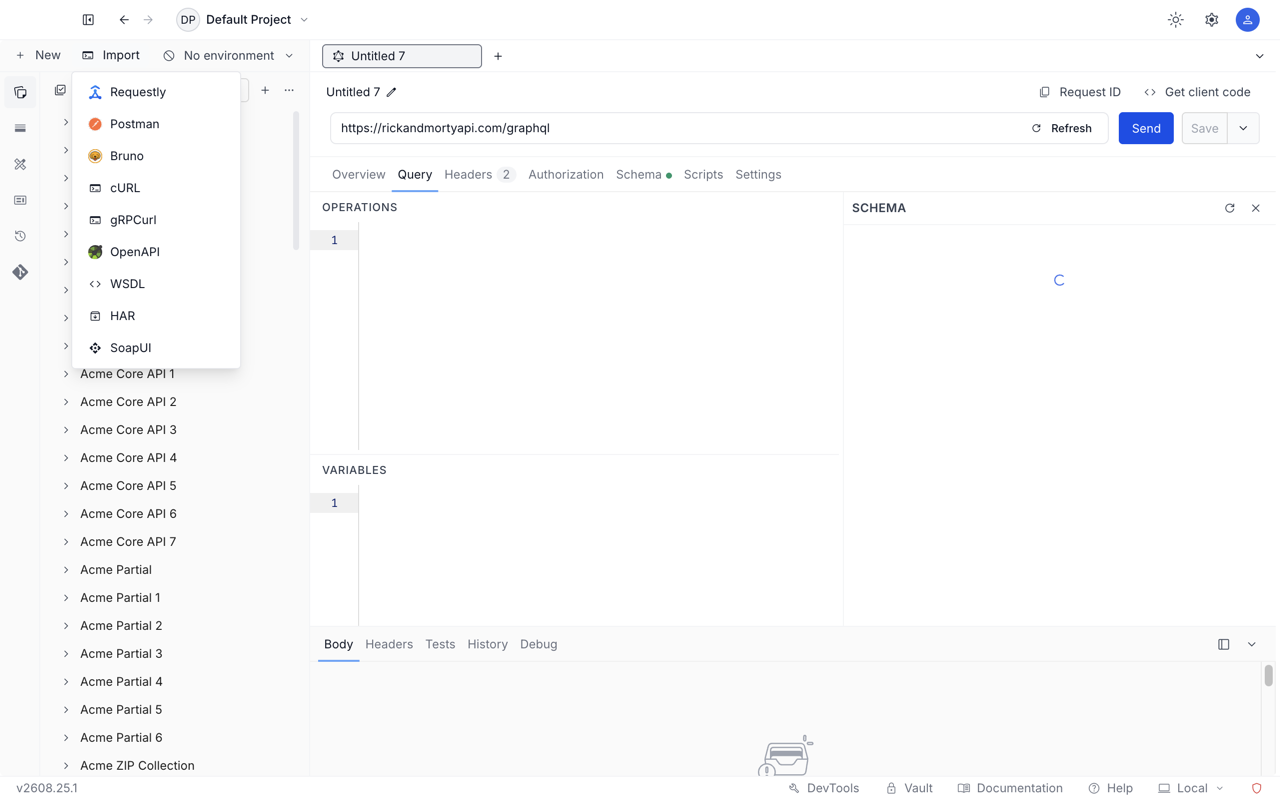
Task: Expand Acme Core API 4 chevron
Action: point(66,458)
